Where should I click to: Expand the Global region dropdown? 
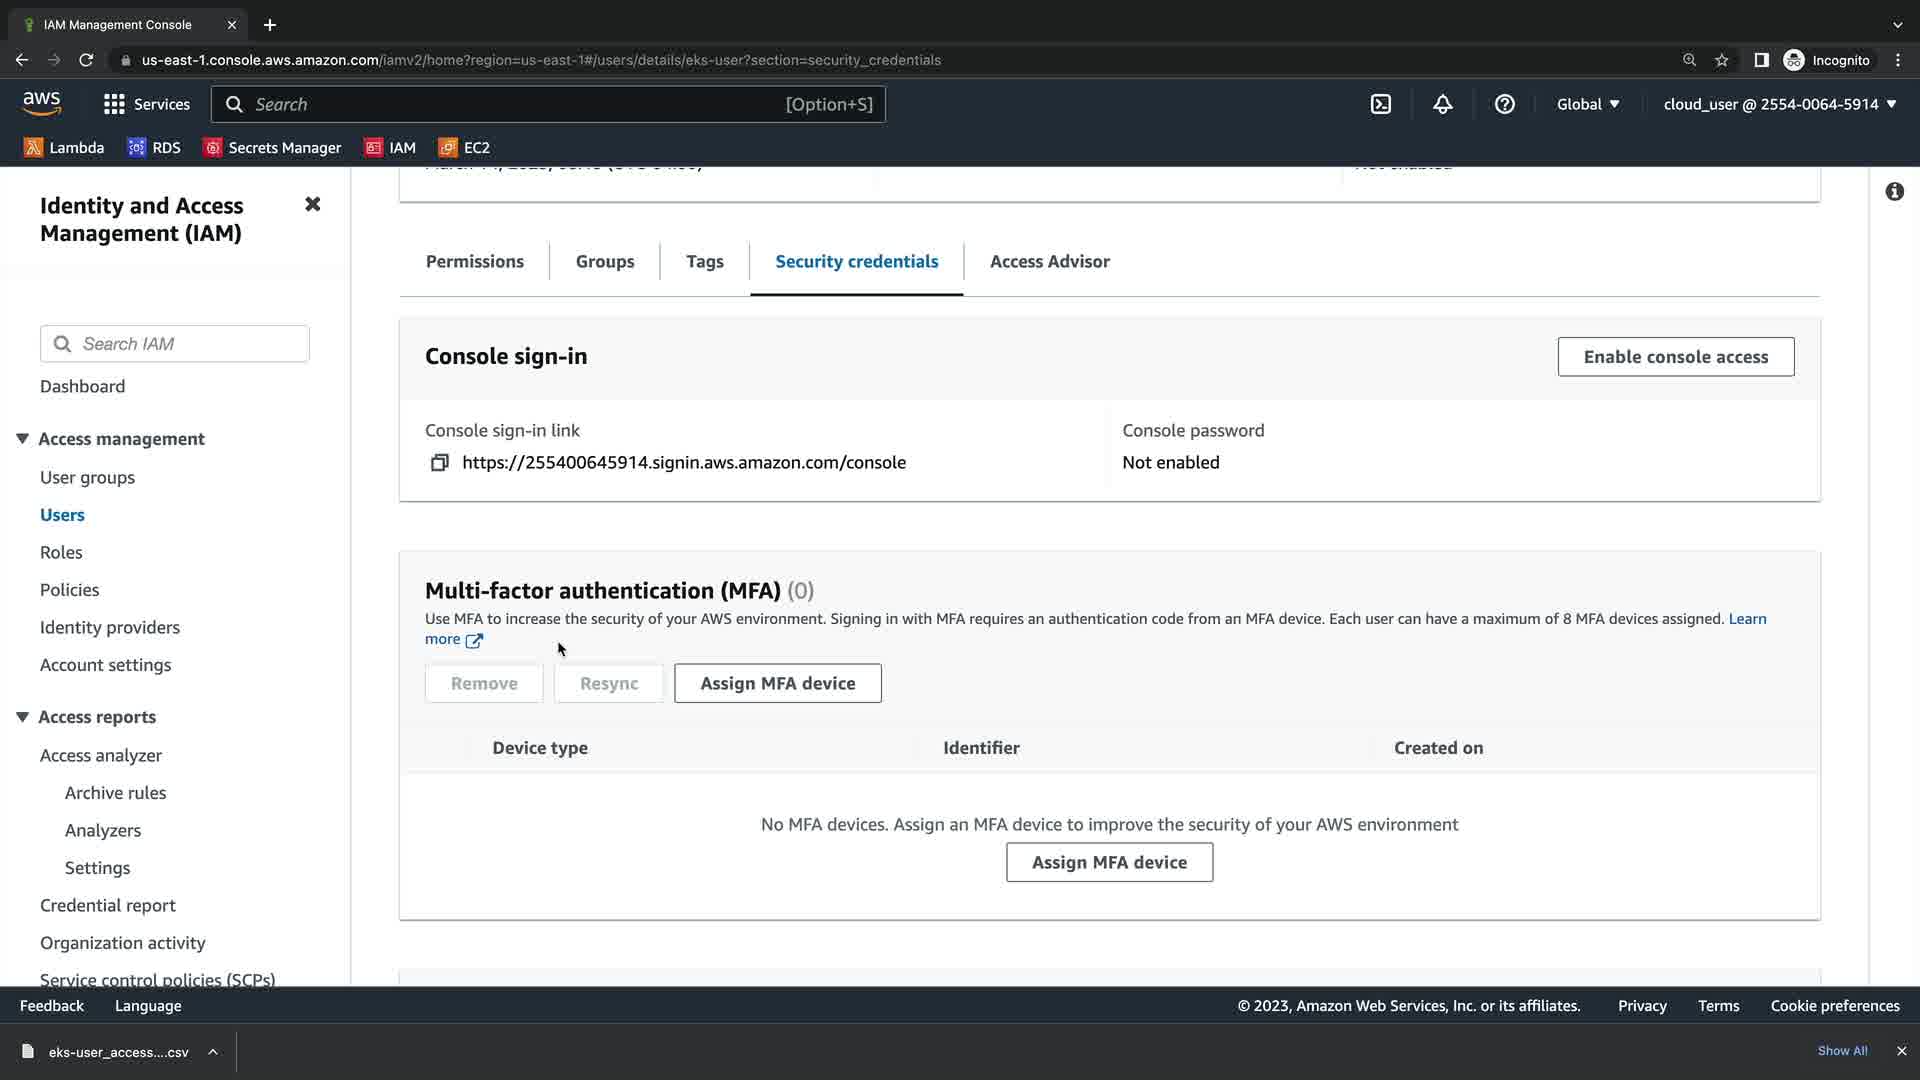point(1587,104)
